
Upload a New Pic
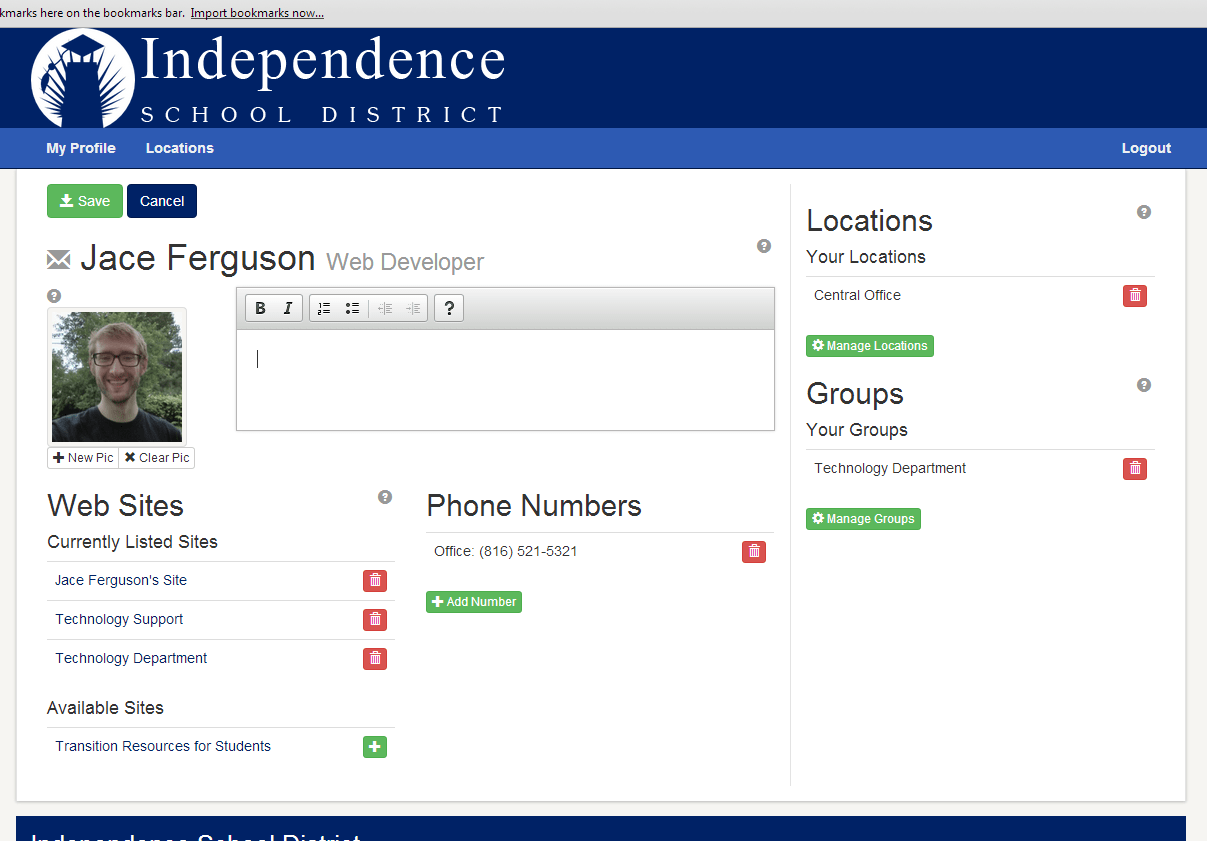(83, 458)
